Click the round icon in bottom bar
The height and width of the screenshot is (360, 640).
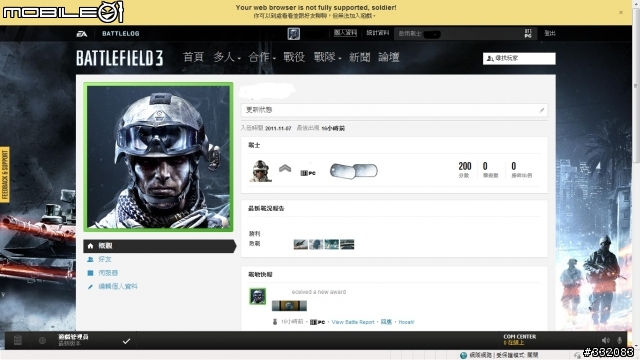(x=42, y=340)
